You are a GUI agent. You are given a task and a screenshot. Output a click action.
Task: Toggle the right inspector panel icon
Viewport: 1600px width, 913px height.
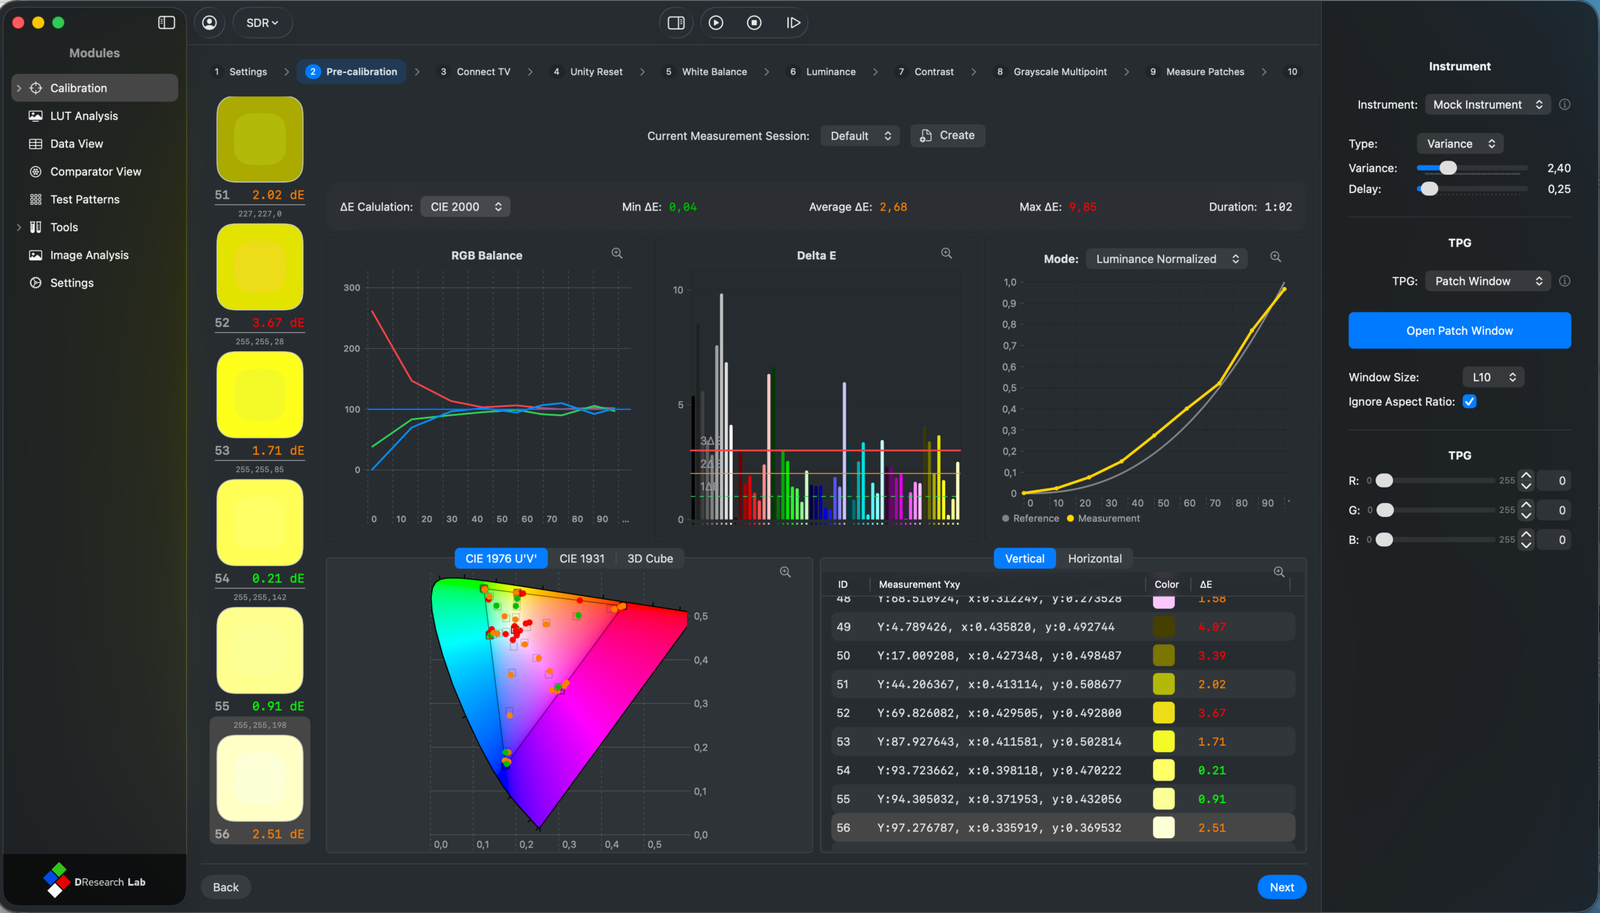676,22
